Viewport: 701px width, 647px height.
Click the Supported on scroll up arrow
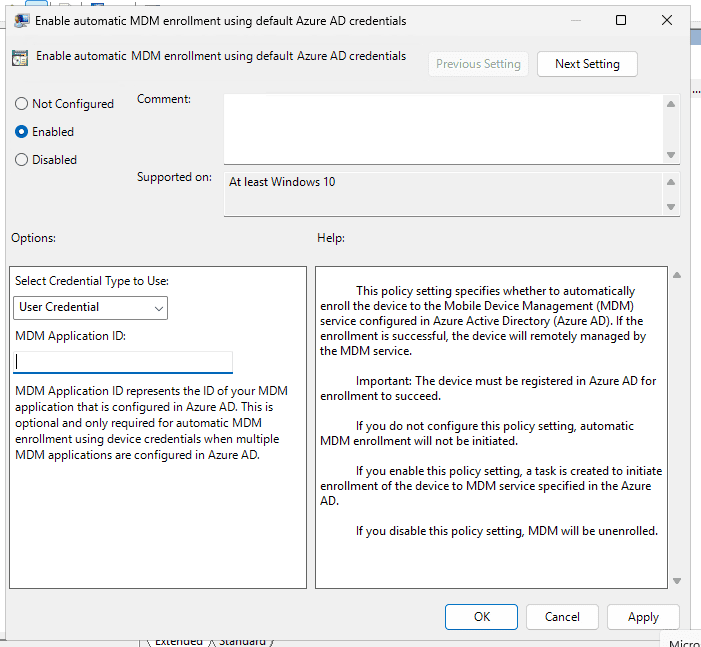(671, 182)
